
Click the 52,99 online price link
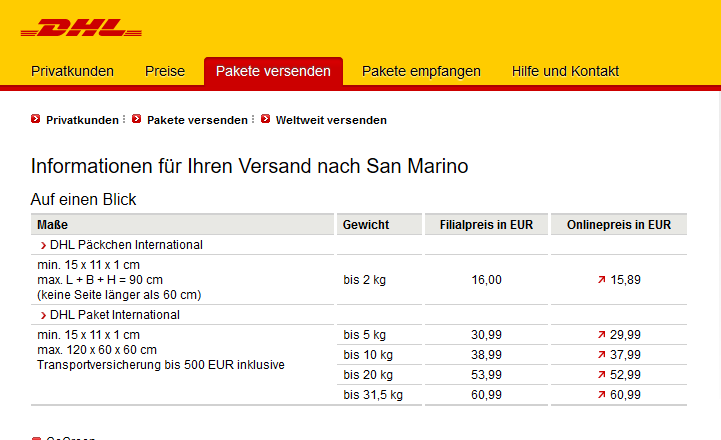[625, 375]
